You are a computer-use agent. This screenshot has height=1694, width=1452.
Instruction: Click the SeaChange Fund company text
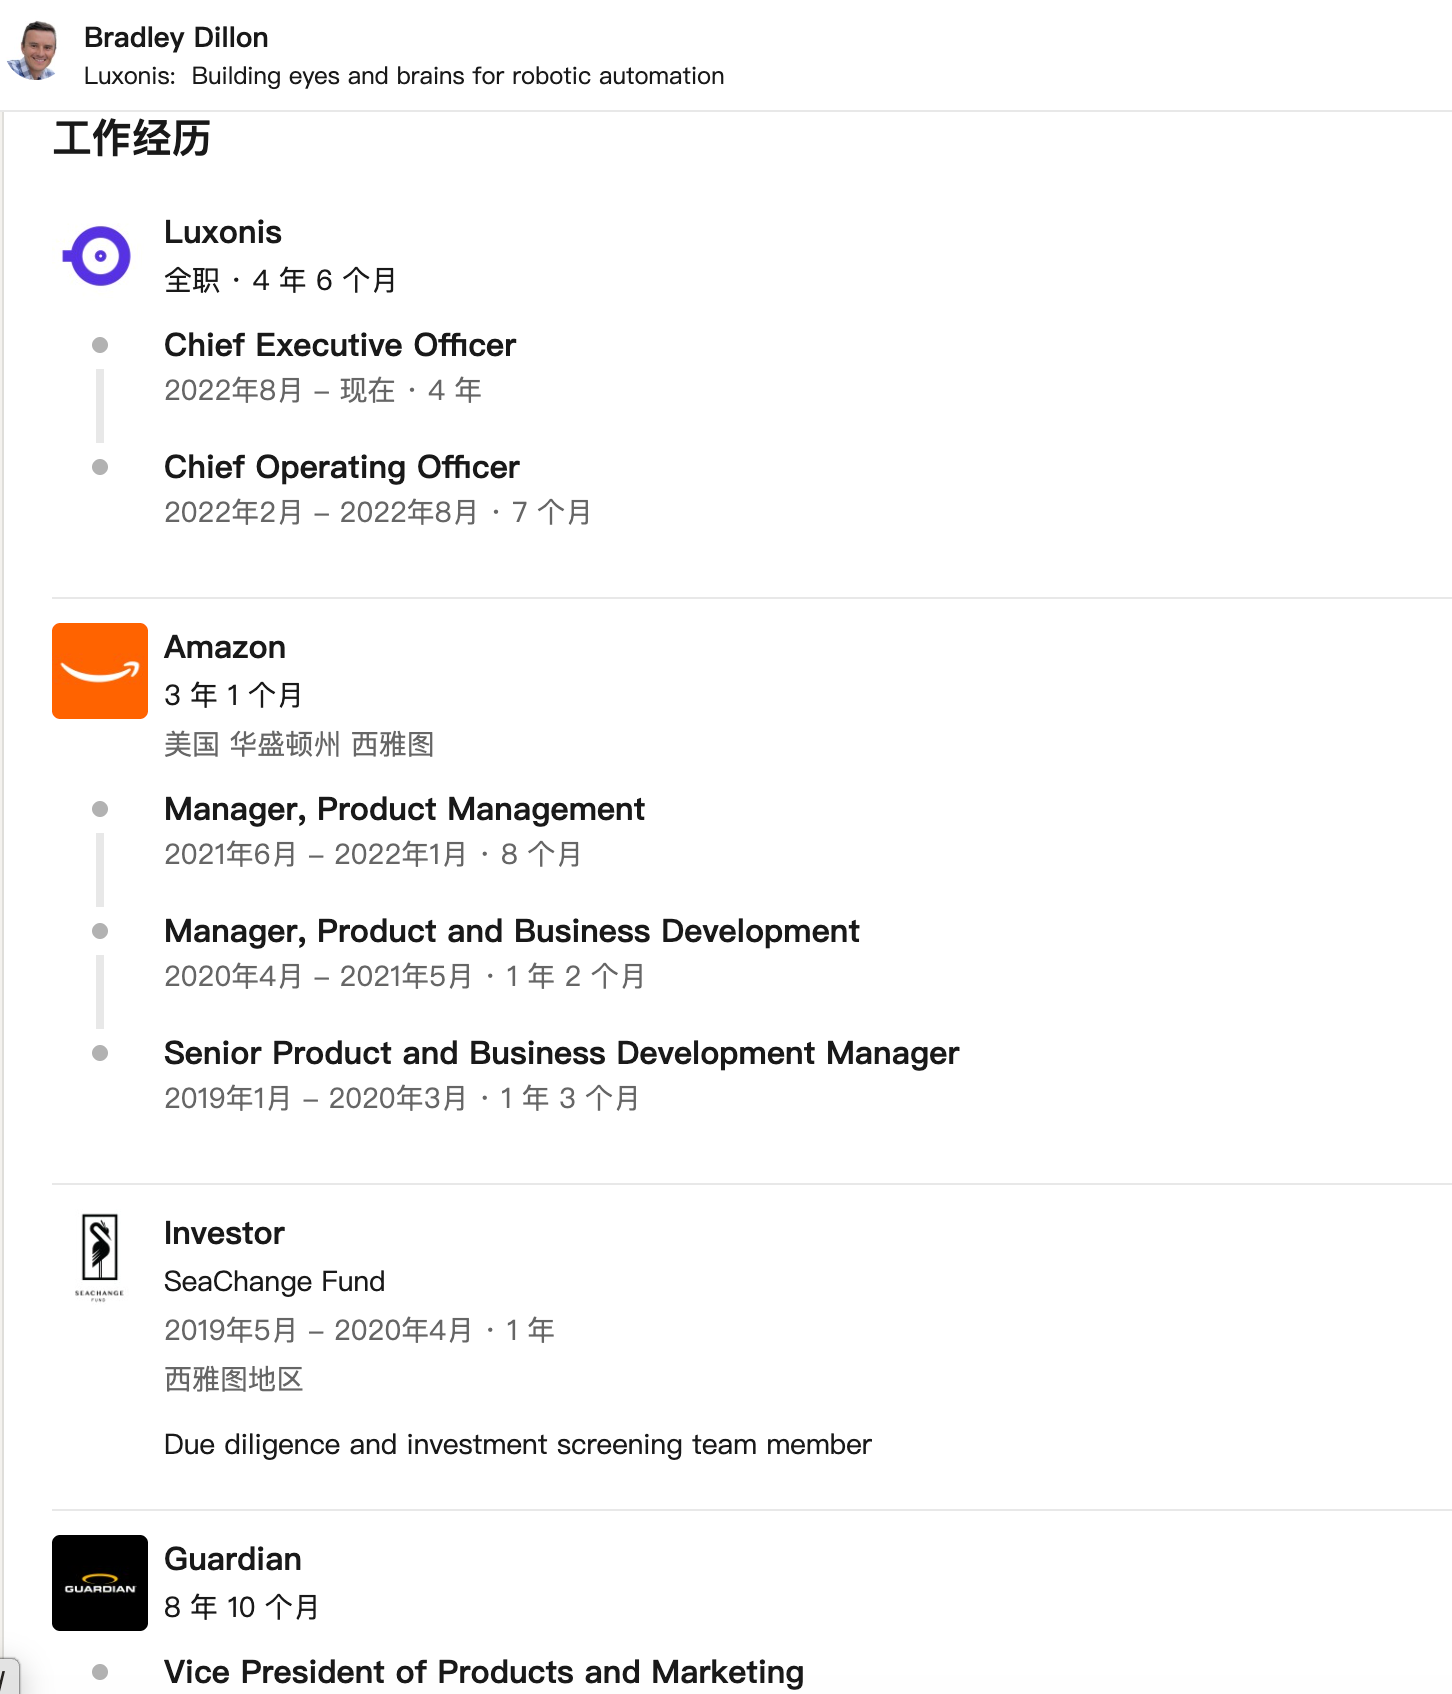(274, 1281)
